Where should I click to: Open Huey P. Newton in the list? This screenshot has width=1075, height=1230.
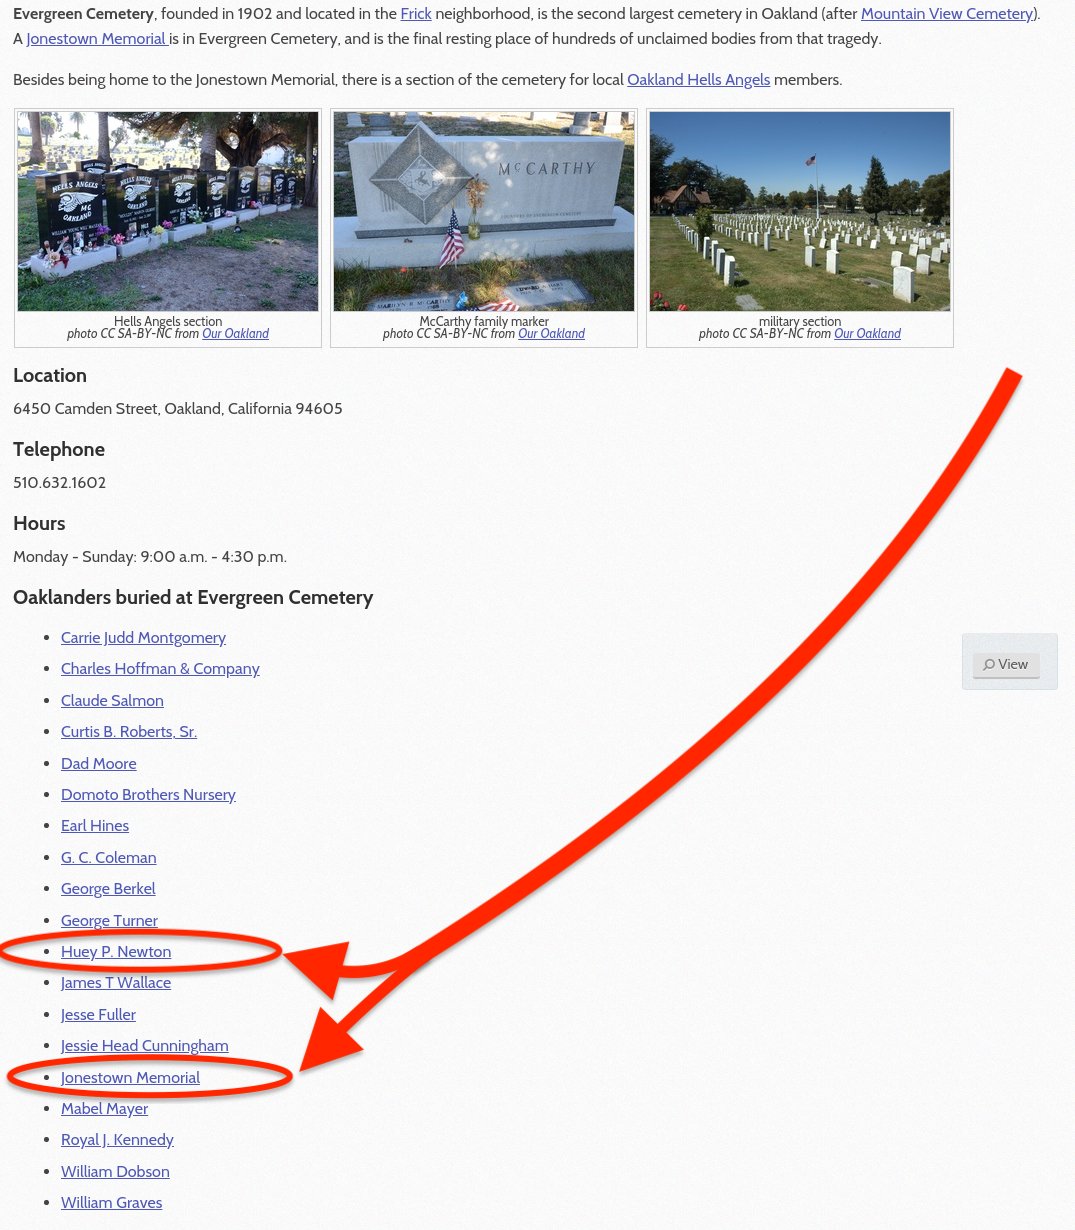[x=116, y=952]
